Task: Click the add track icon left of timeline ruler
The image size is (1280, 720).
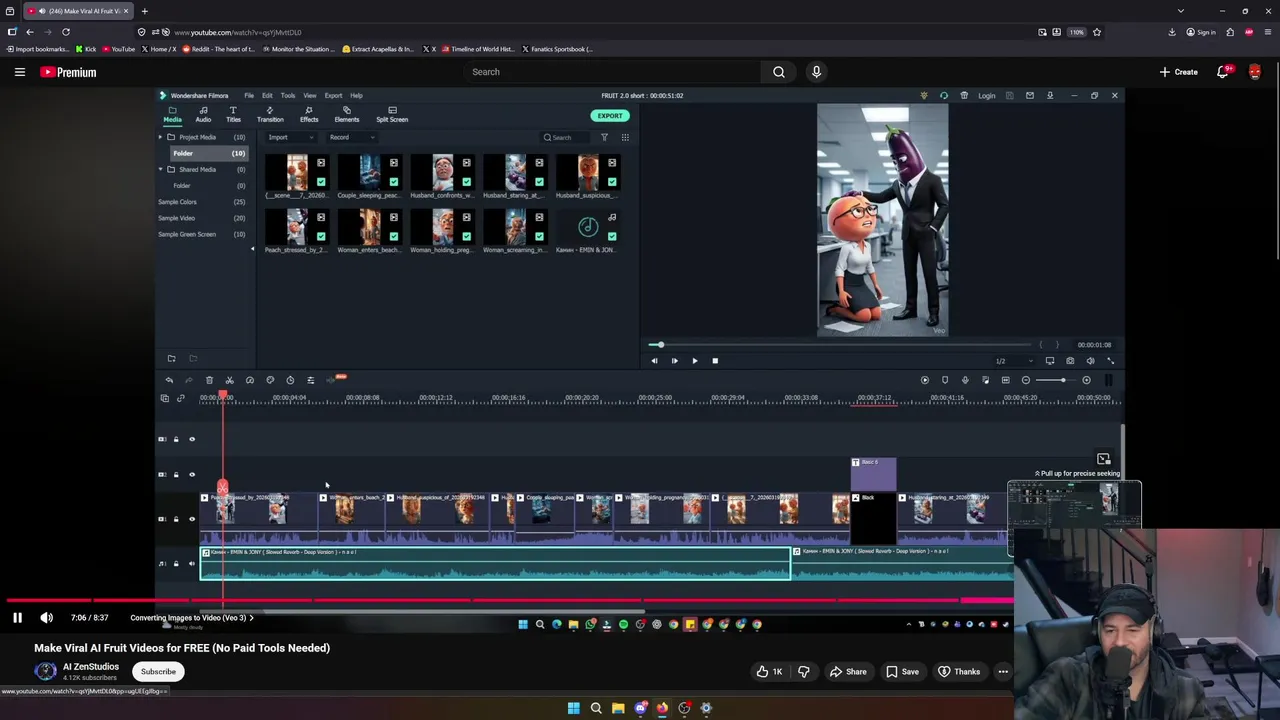Action: tap(164, 398)
